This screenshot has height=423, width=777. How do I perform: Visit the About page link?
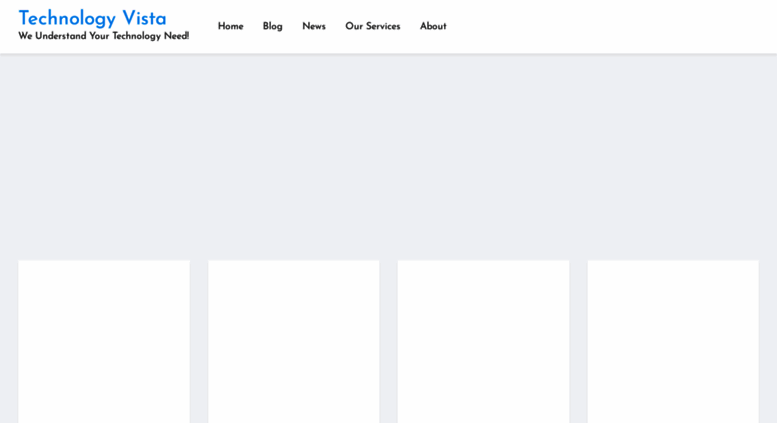(x=433, y=26)
